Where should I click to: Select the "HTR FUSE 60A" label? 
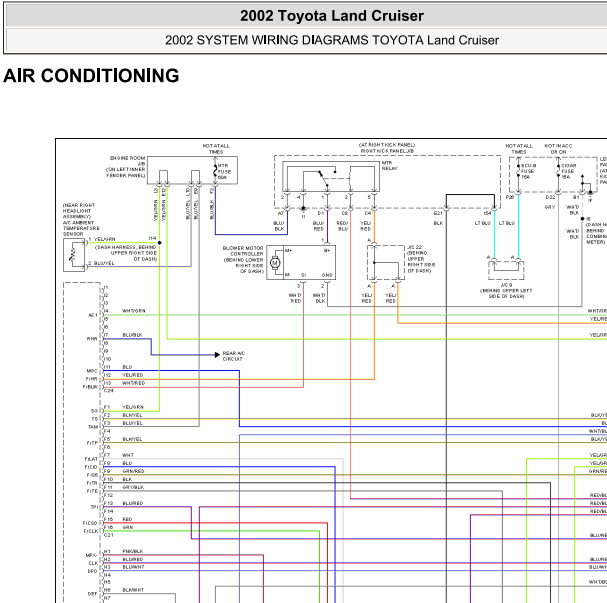(225, 171)
